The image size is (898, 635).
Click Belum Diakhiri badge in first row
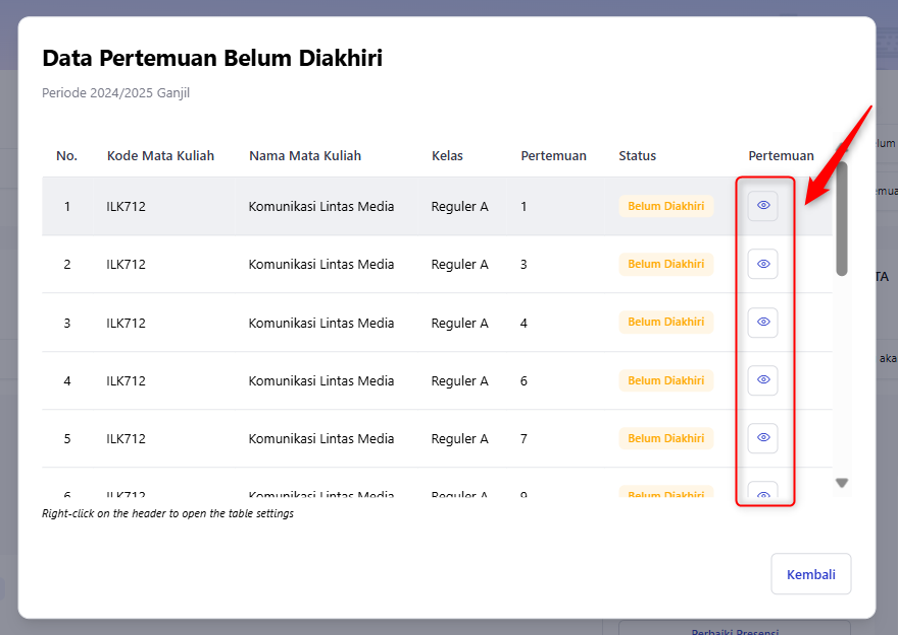click(666, 206)
